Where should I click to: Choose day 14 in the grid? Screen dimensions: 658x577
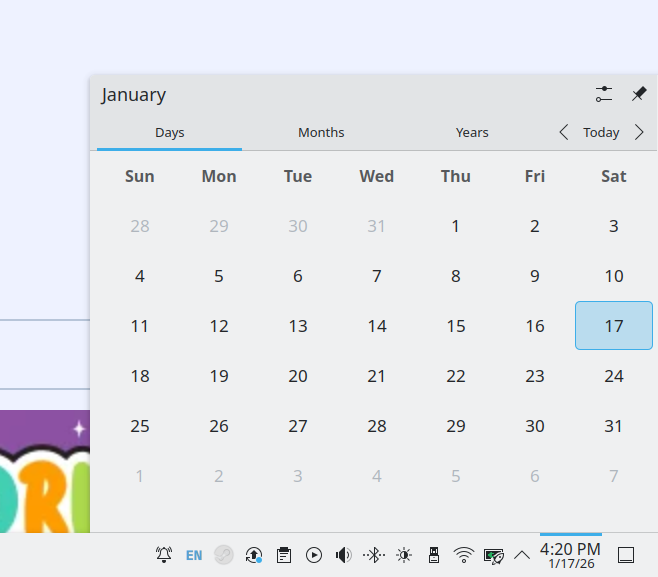click(x=377, y=326)
